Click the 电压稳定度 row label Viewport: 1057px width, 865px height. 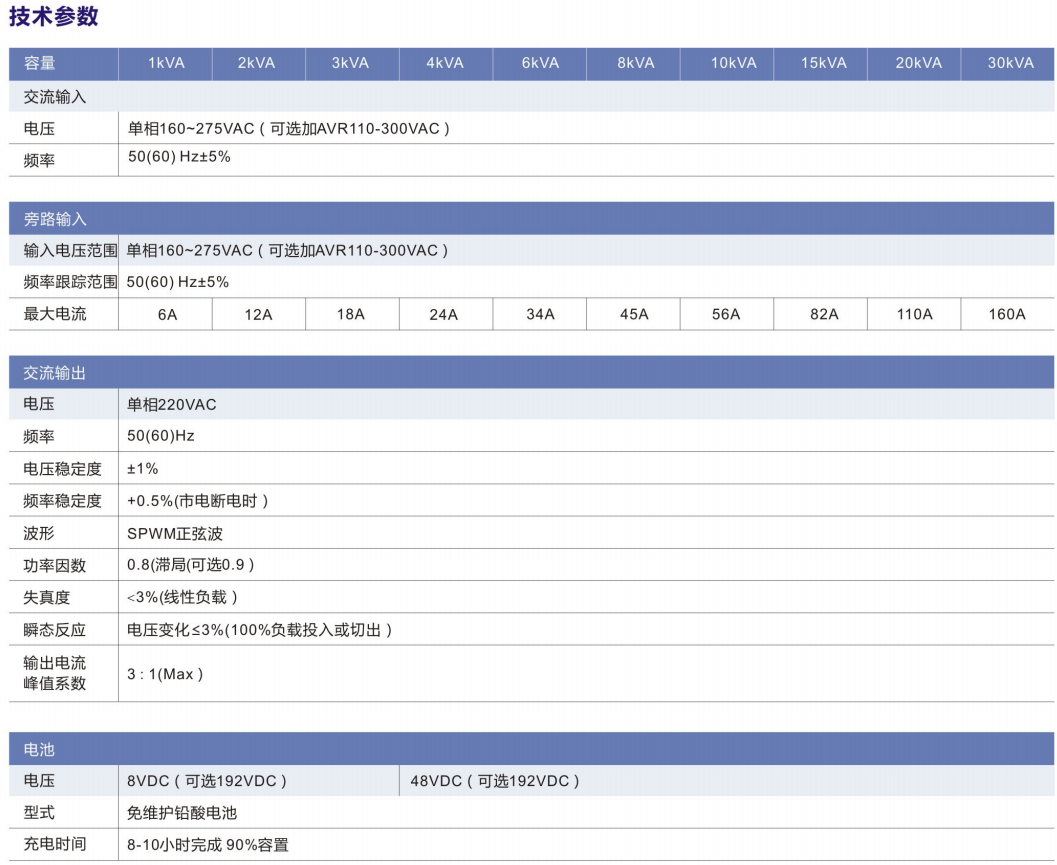[62, 469]
